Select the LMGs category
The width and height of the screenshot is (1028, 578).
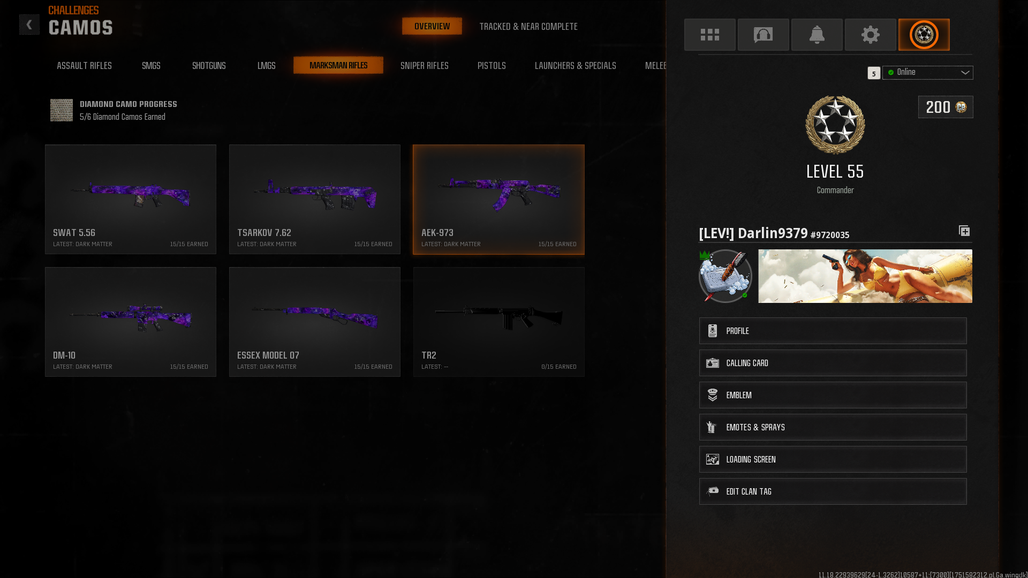pos(266,66)
